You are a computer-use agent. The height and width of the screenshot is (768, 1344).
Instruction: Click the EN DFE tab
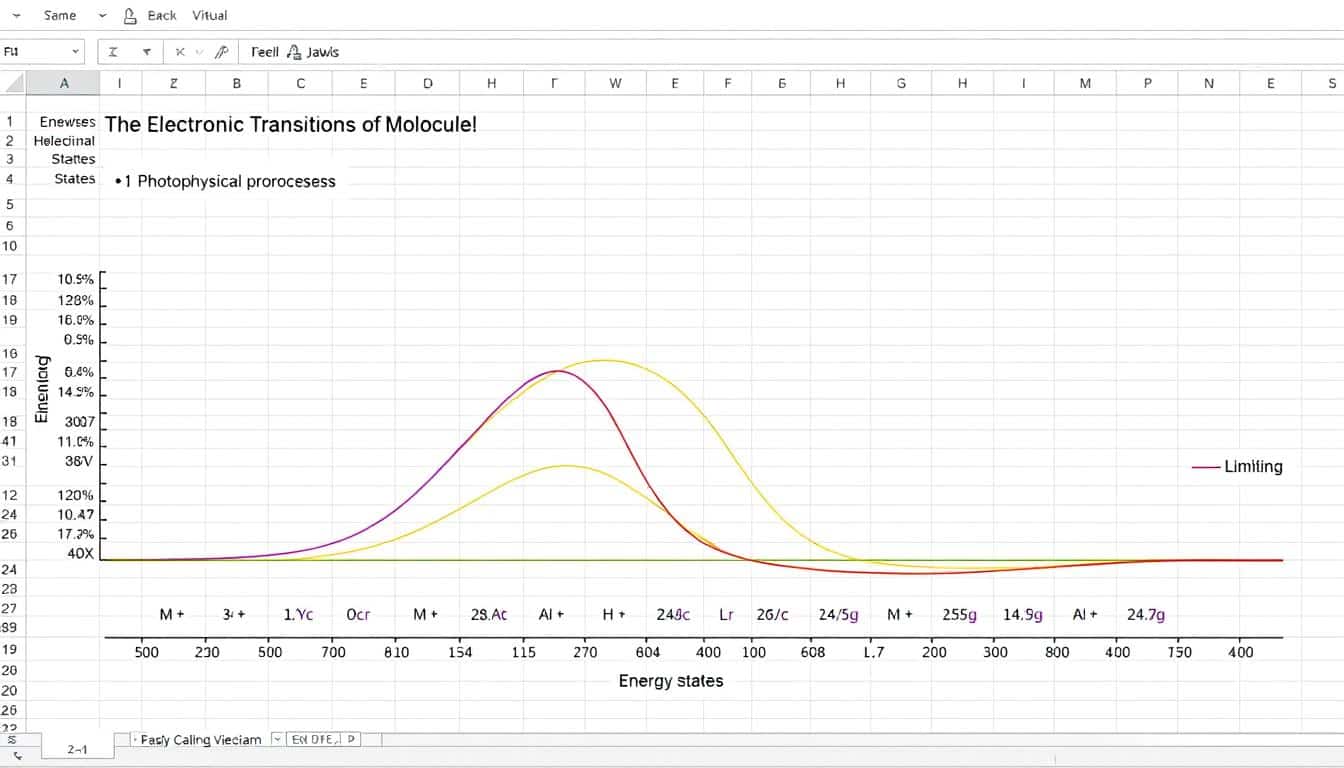pyautogui.click(x=314, y=740)
